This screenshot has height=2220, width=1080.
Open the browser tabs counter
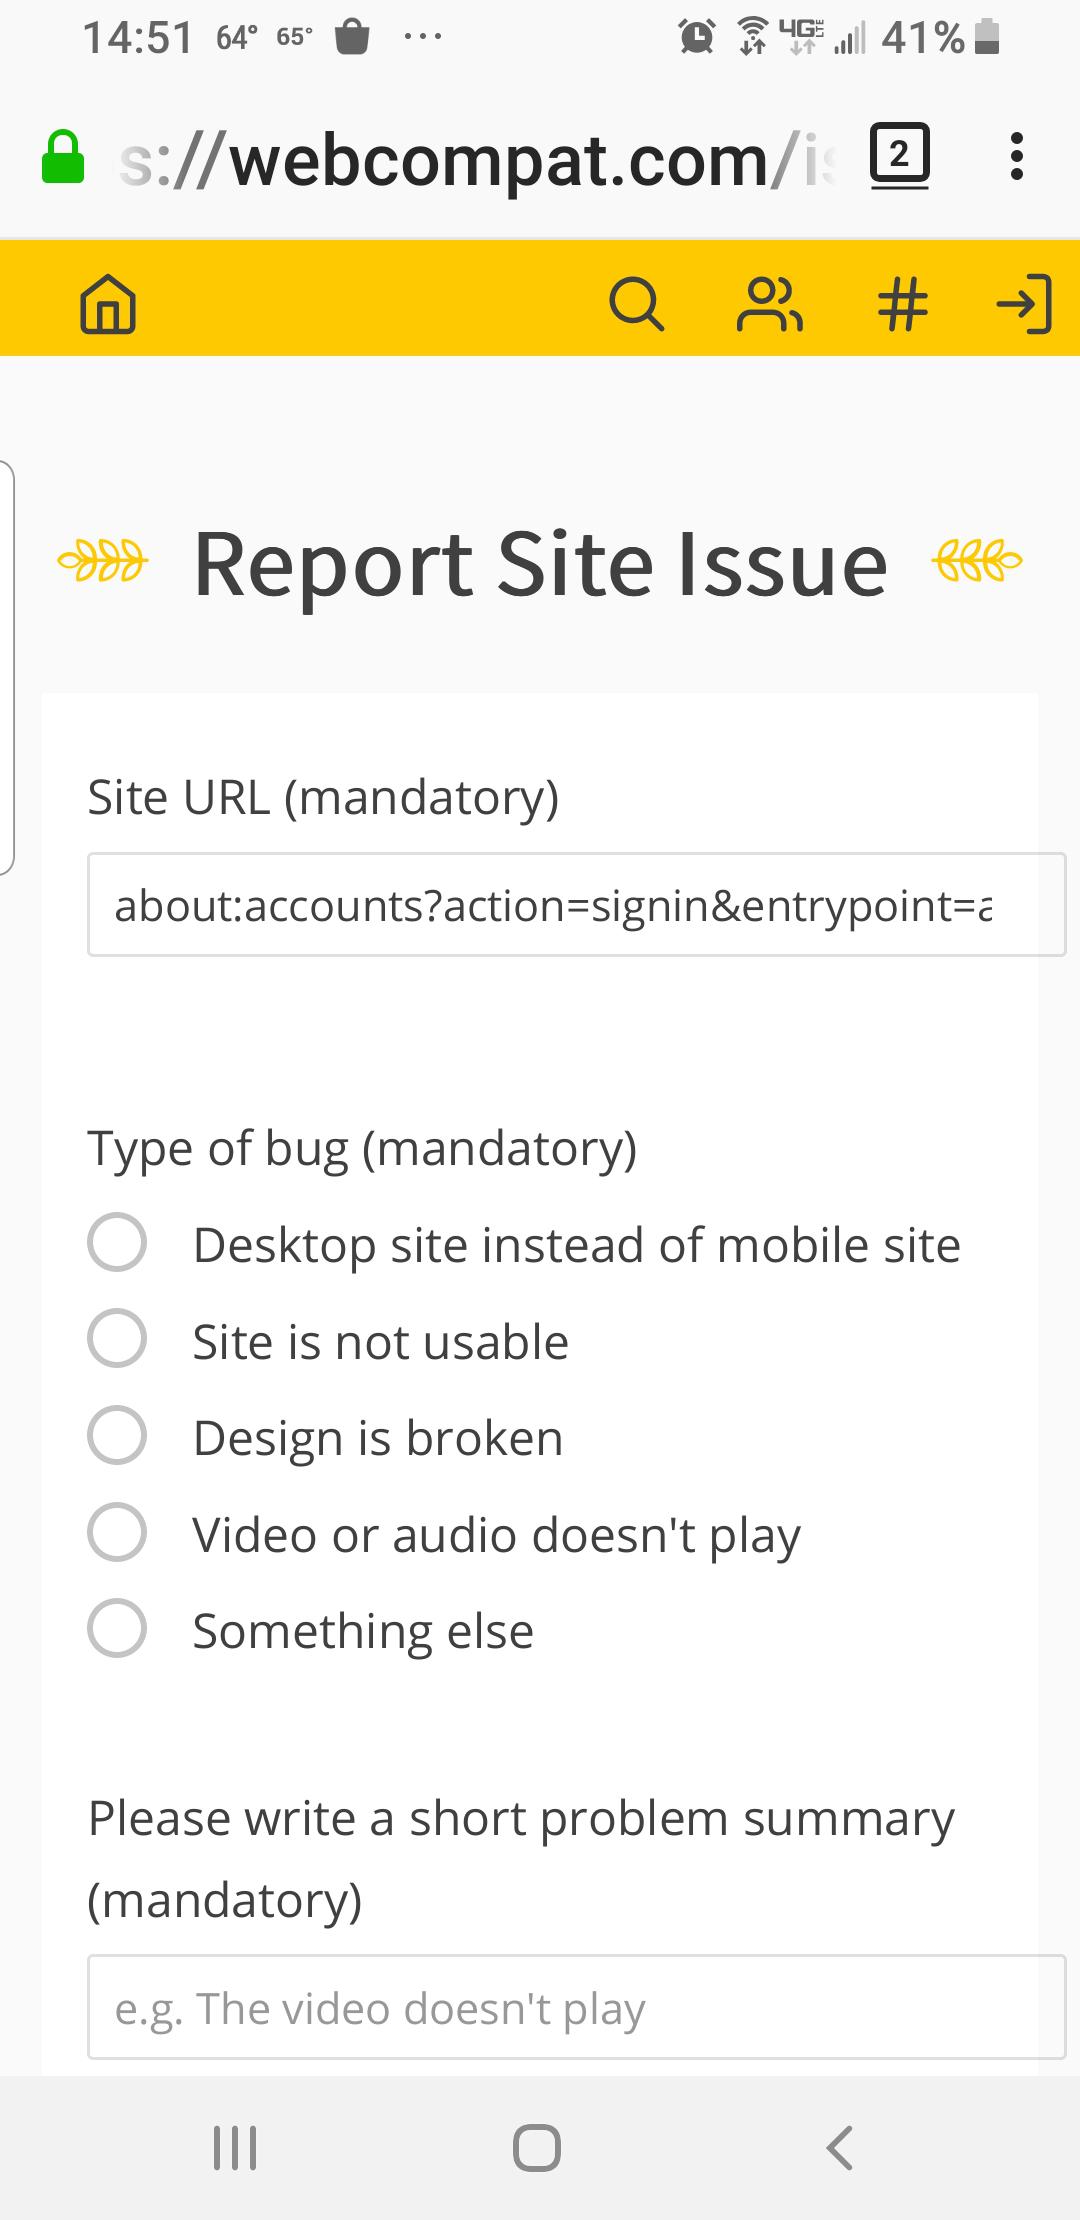point(899,156)
